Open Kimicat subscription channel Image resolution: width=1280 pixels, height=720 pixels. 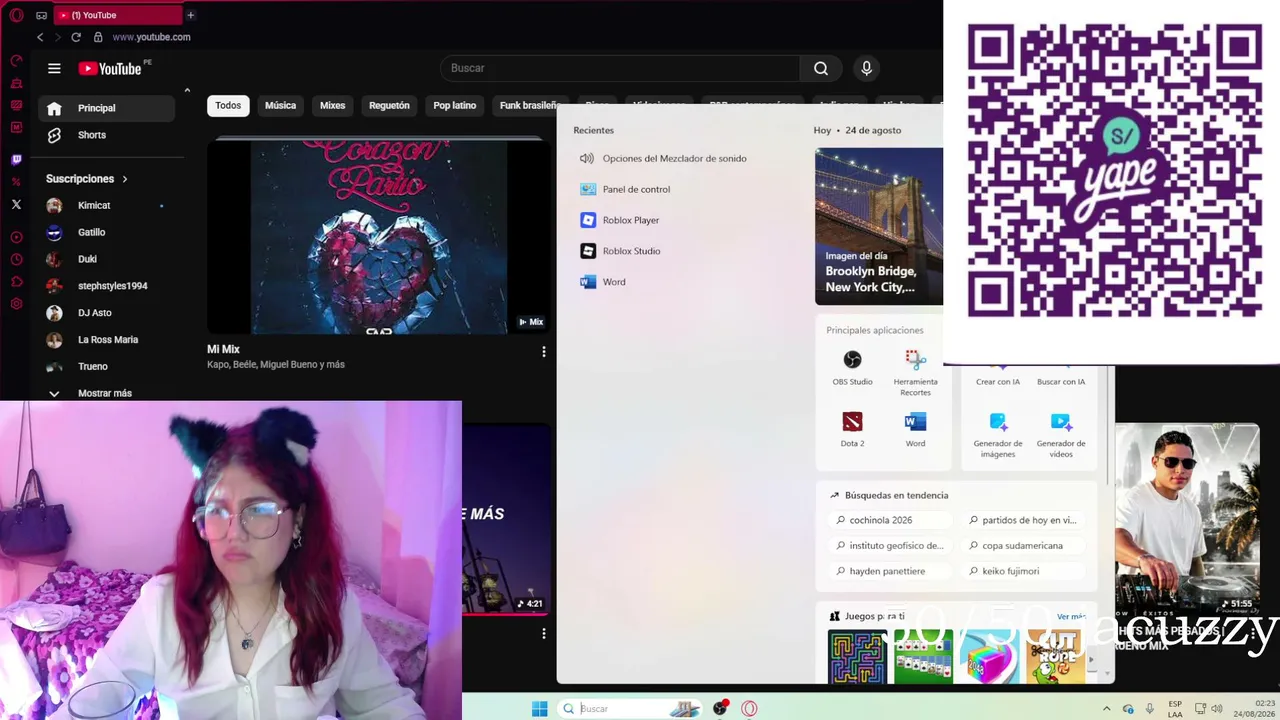point(107,205)
